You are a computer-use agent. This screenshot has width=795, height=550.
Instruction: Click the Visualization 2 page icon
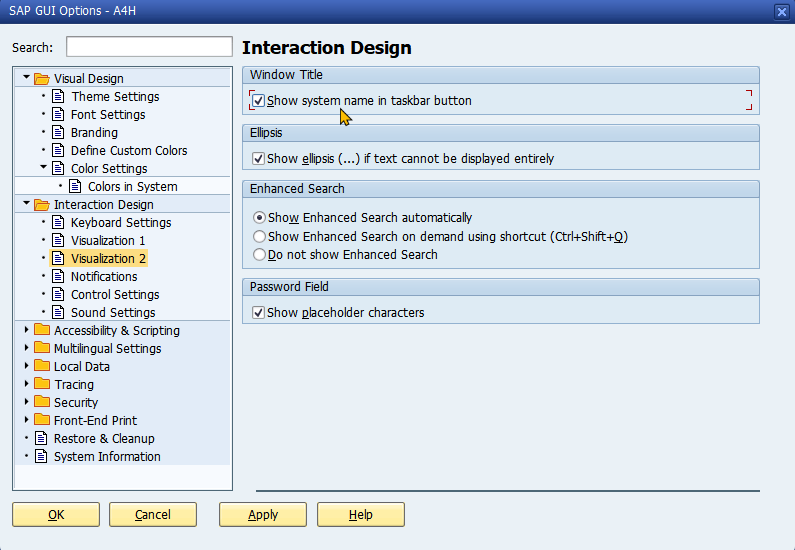[58, 259]
